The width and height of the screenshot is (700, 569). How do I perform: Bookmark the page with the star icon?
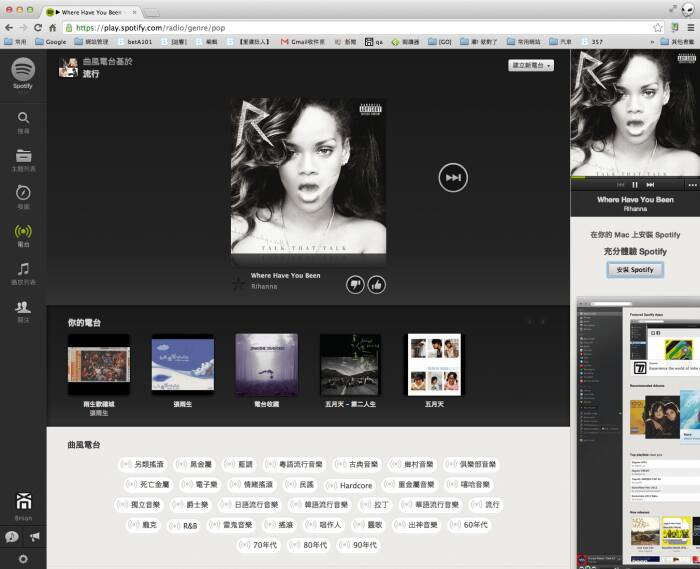click(658, 28)
